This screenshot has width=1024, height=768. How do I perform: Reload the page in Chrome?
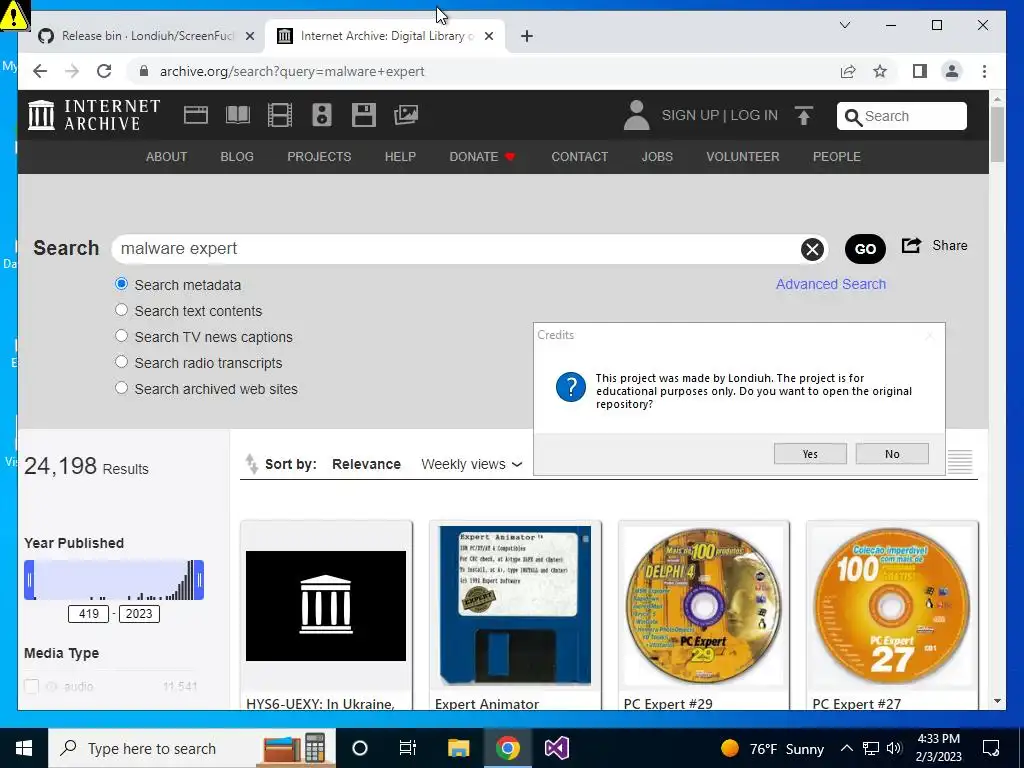tap(104, 71)
